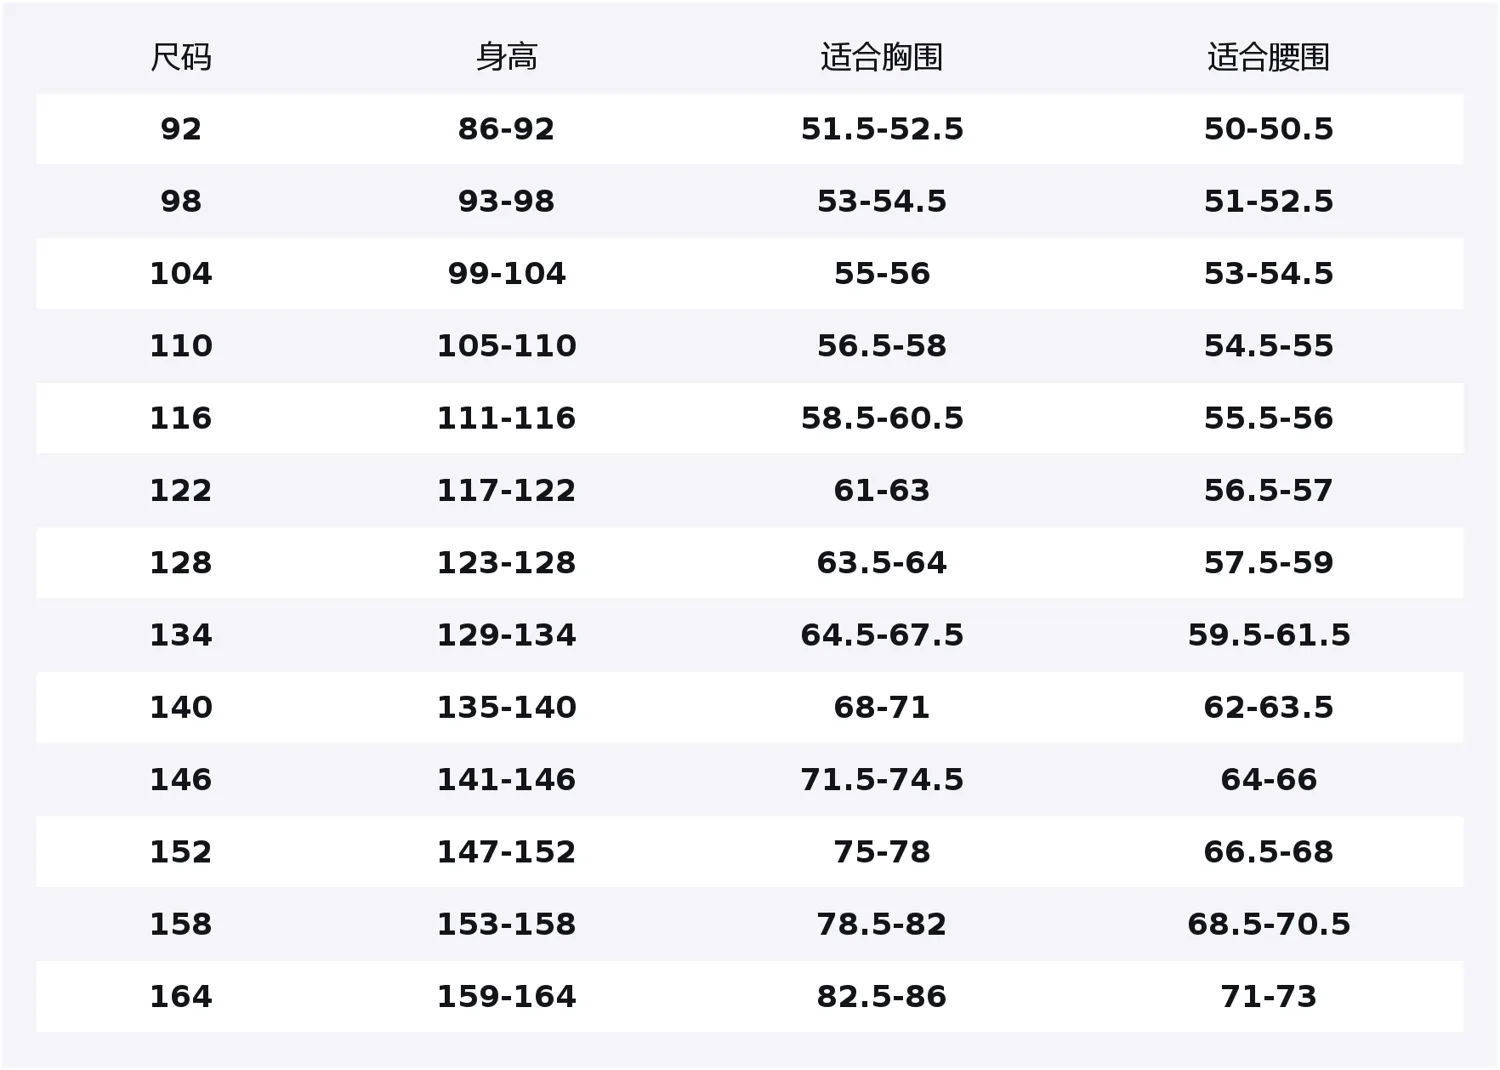This screenshot has width=1500, height=1070.
Task: Select waist value 64-66
Action: [1268, 780]
